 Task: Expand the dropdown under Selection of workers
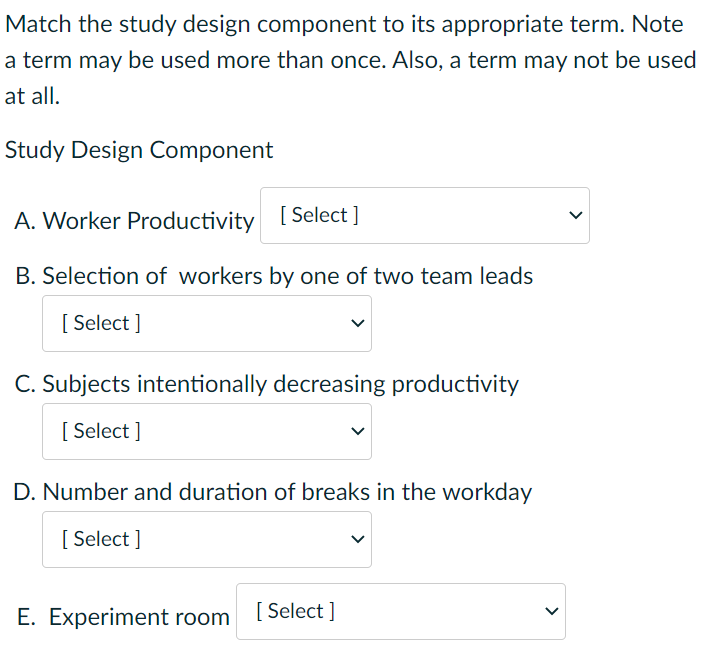pyautogui.click(x=206, y=324)
